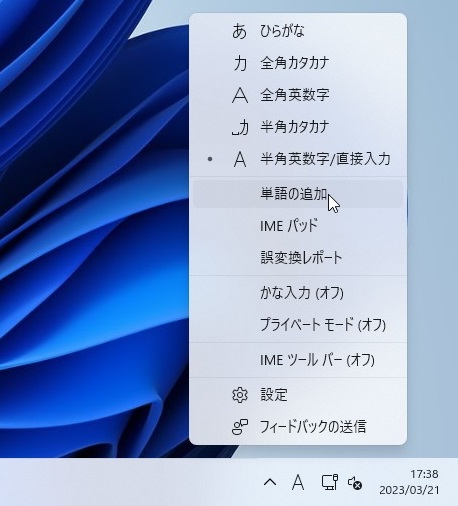Viewport: 458px width, 506px height.
Task: Select 半角英数字/直接入力 radio option
Action: click(x=298, y=159)
